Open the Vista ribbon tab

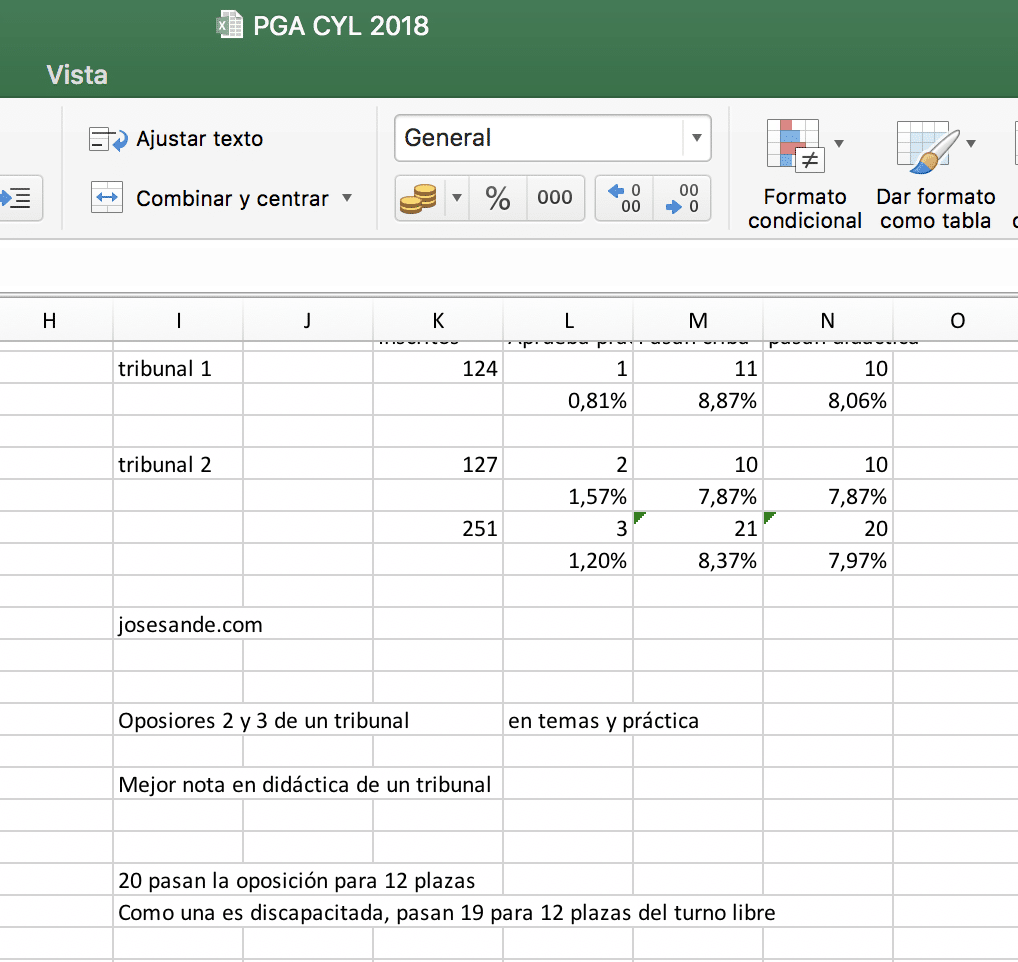[x=77, y=75]
